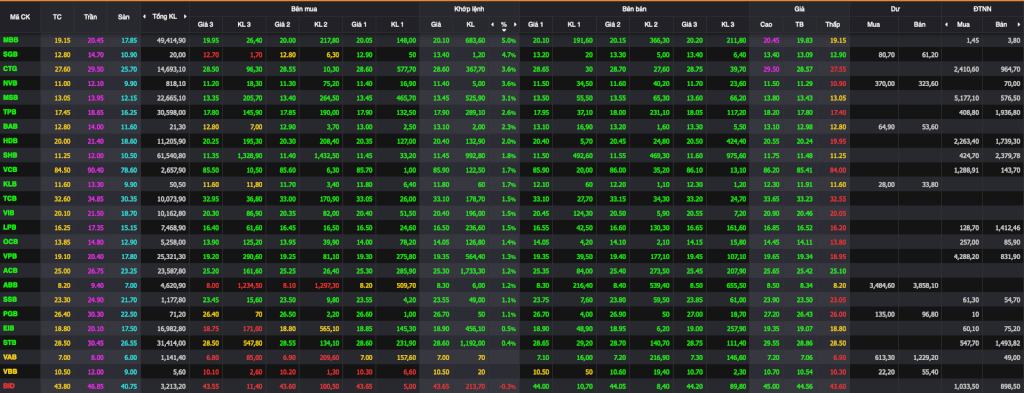This screenshot has width=1024, height=393.
Task: Select the LPB stock symbol
Action: (10, 227)
